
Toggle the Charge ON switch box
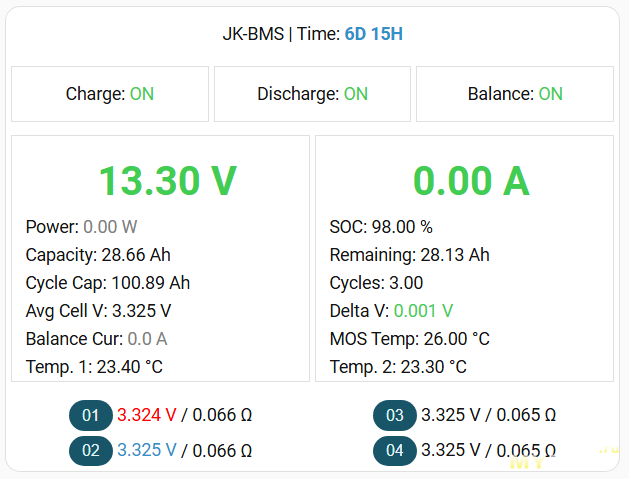110,94
